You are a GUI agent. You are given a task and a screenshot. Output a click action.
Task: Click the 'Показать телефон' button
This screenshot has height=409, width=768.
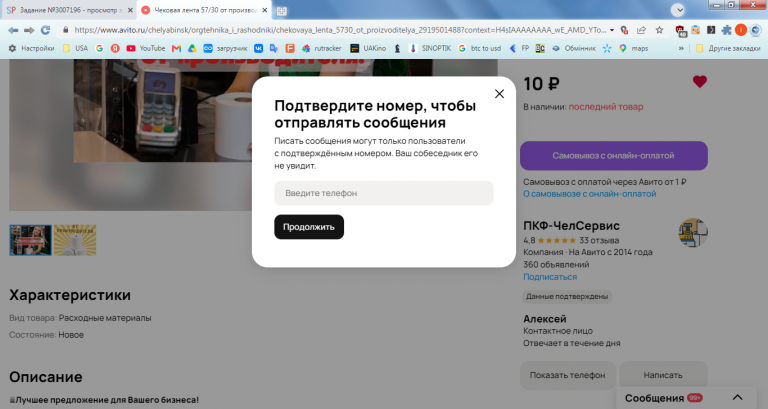[x=567, y=375]
